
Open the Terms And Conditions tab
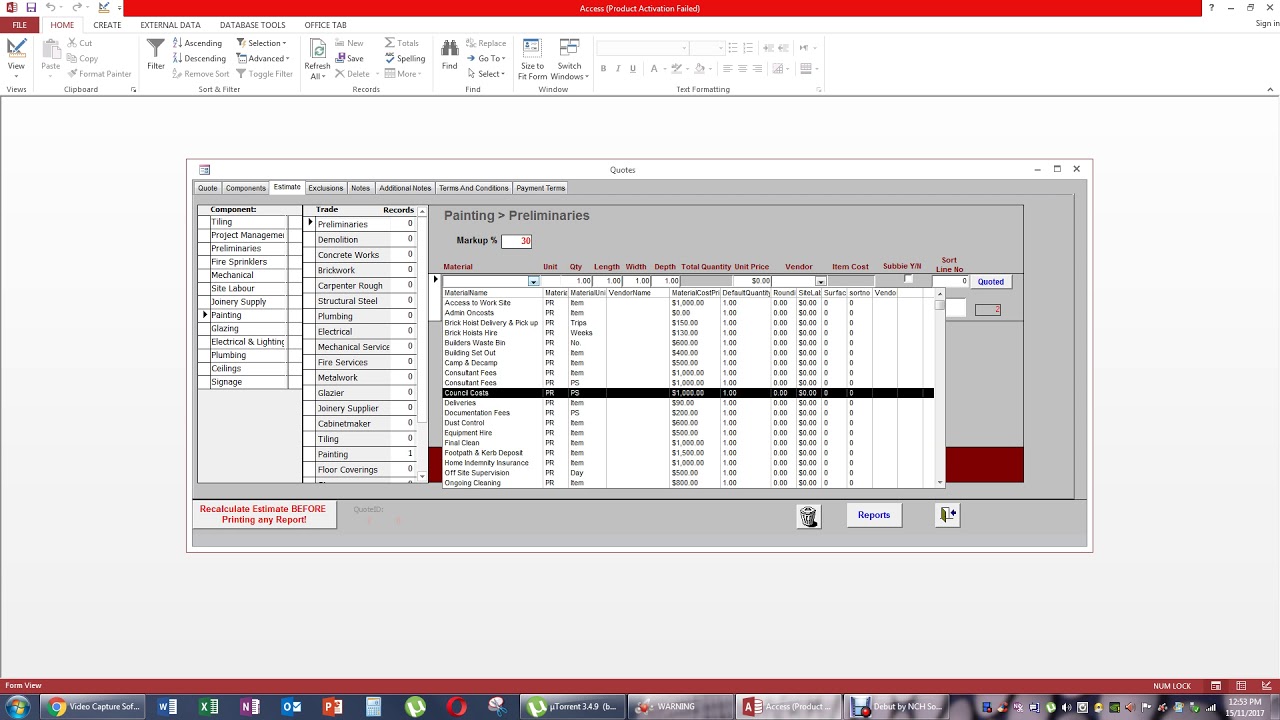point(473,188)
